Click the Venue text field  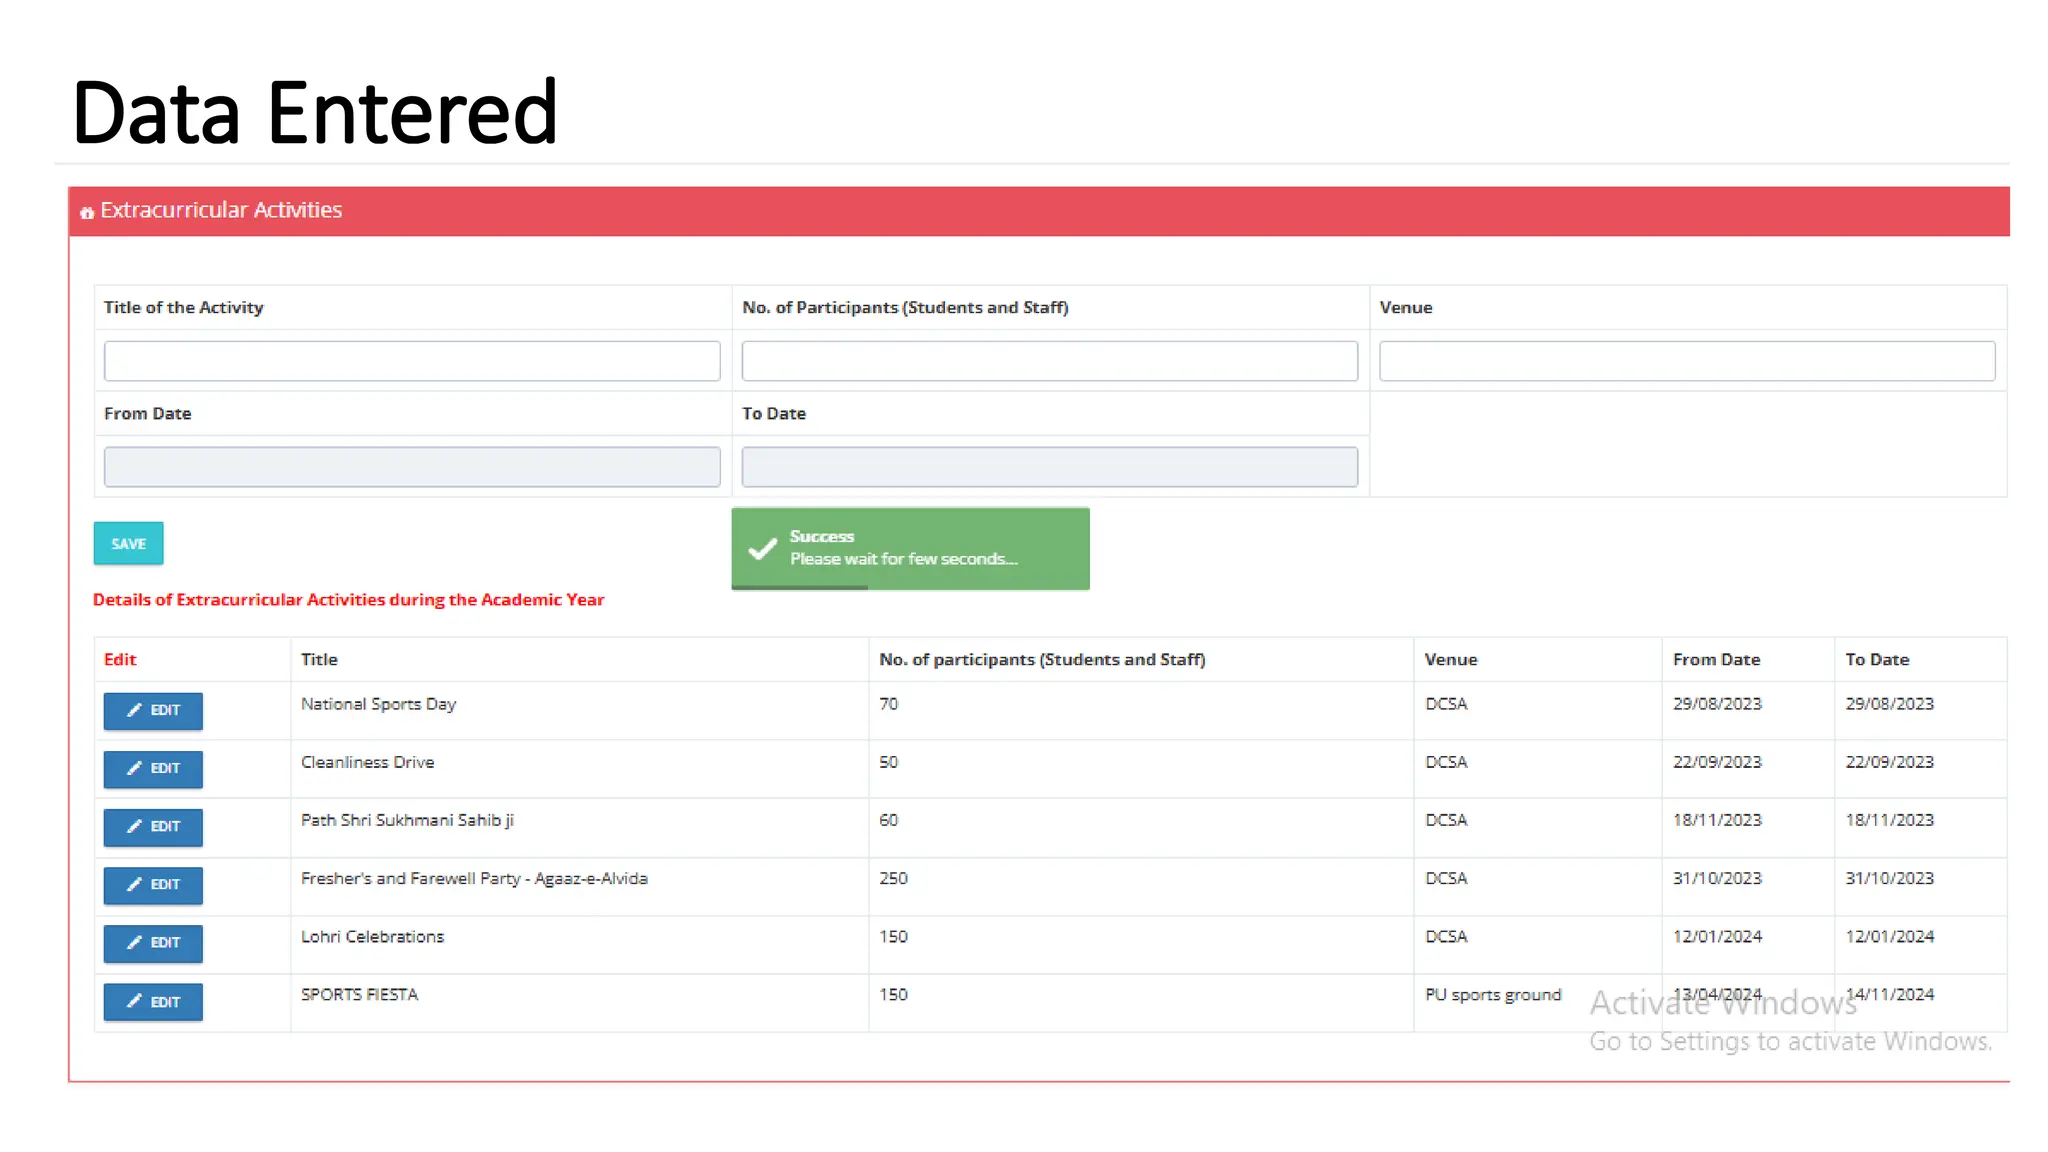(x=1686, y=361)
